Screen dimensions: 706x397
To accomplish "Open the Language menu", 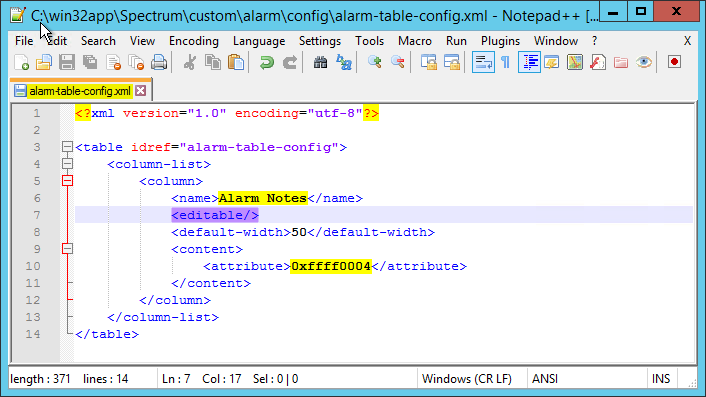I will [259, 41].
